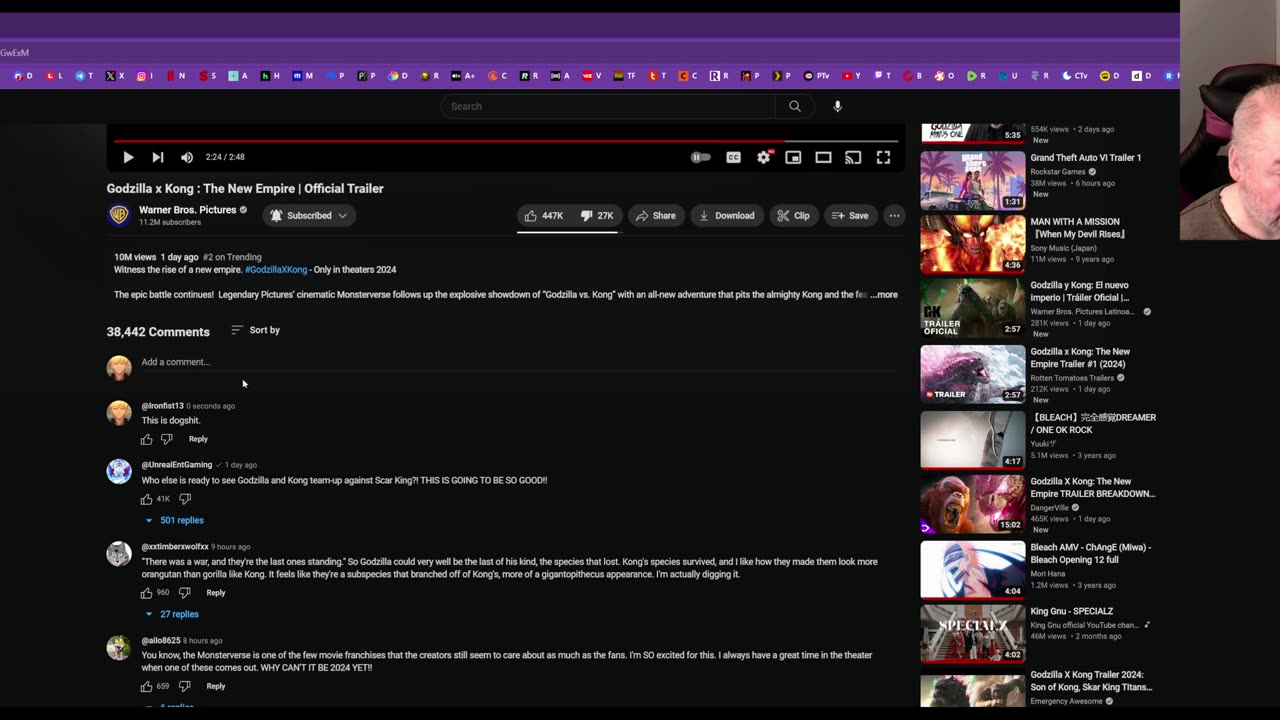Reply to @xxtimberxwolfxx's comment
This screenshot has height=720, width=1280.
pyautogui.click(x=216, y=593)
